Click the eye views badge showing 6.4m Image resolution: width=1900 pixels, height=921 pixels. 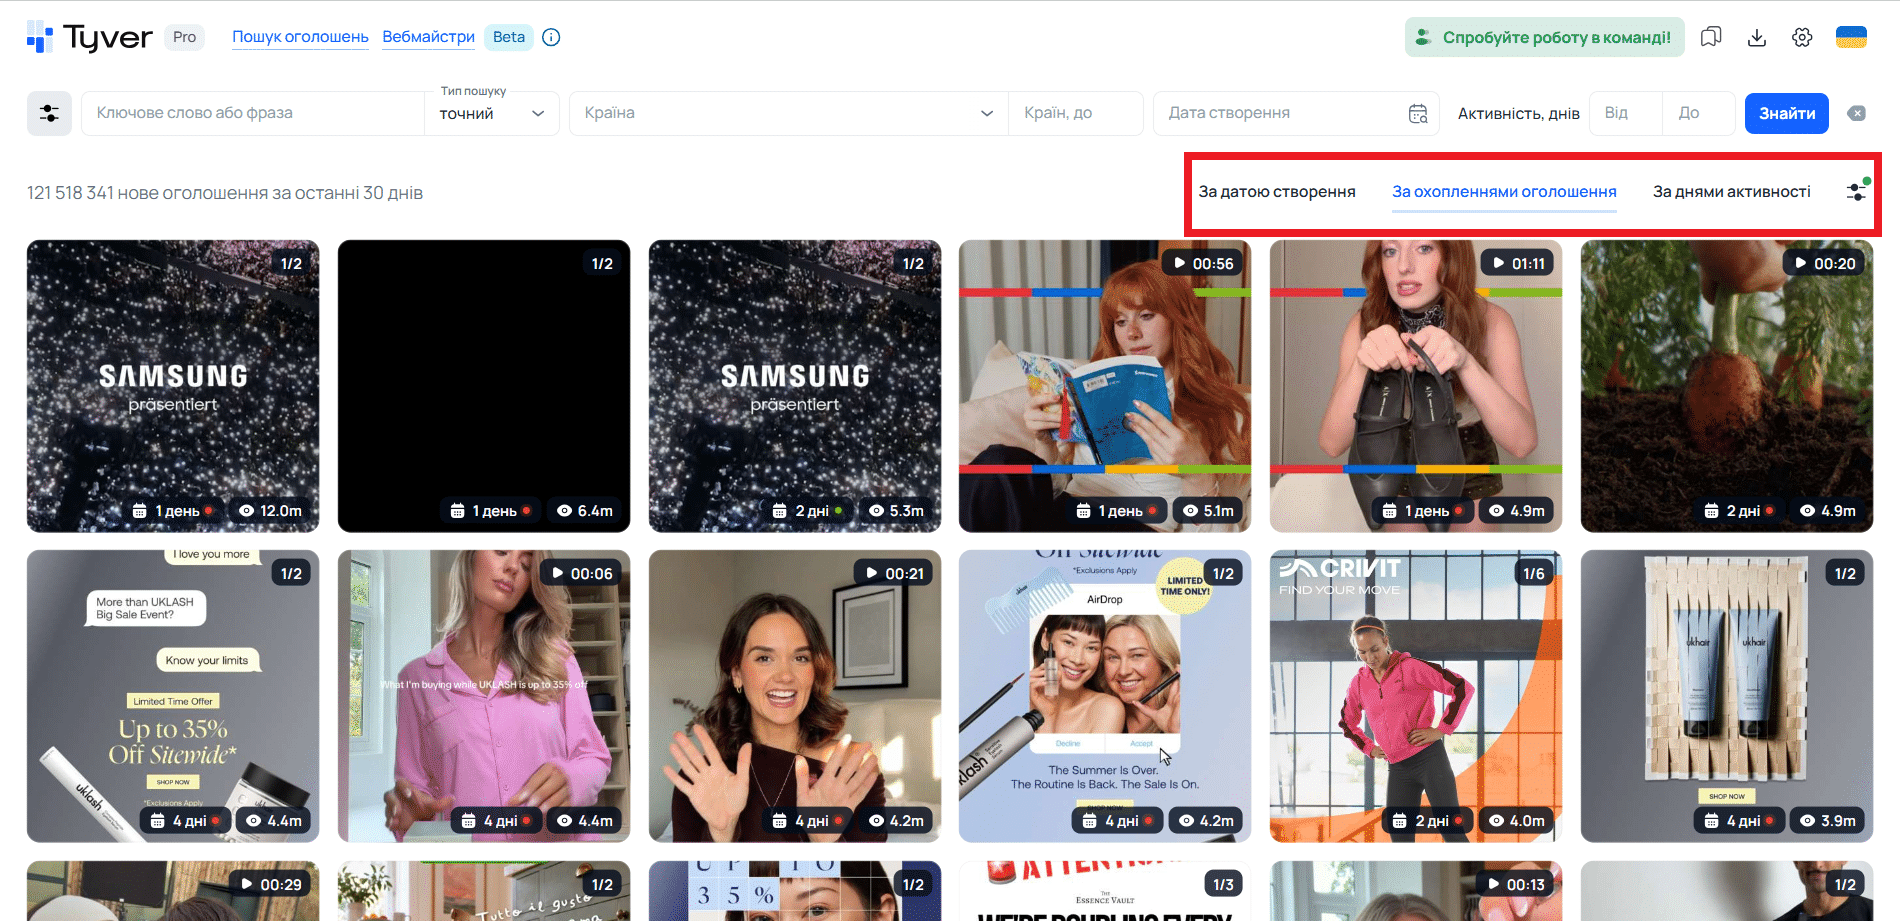click(585, 511)
